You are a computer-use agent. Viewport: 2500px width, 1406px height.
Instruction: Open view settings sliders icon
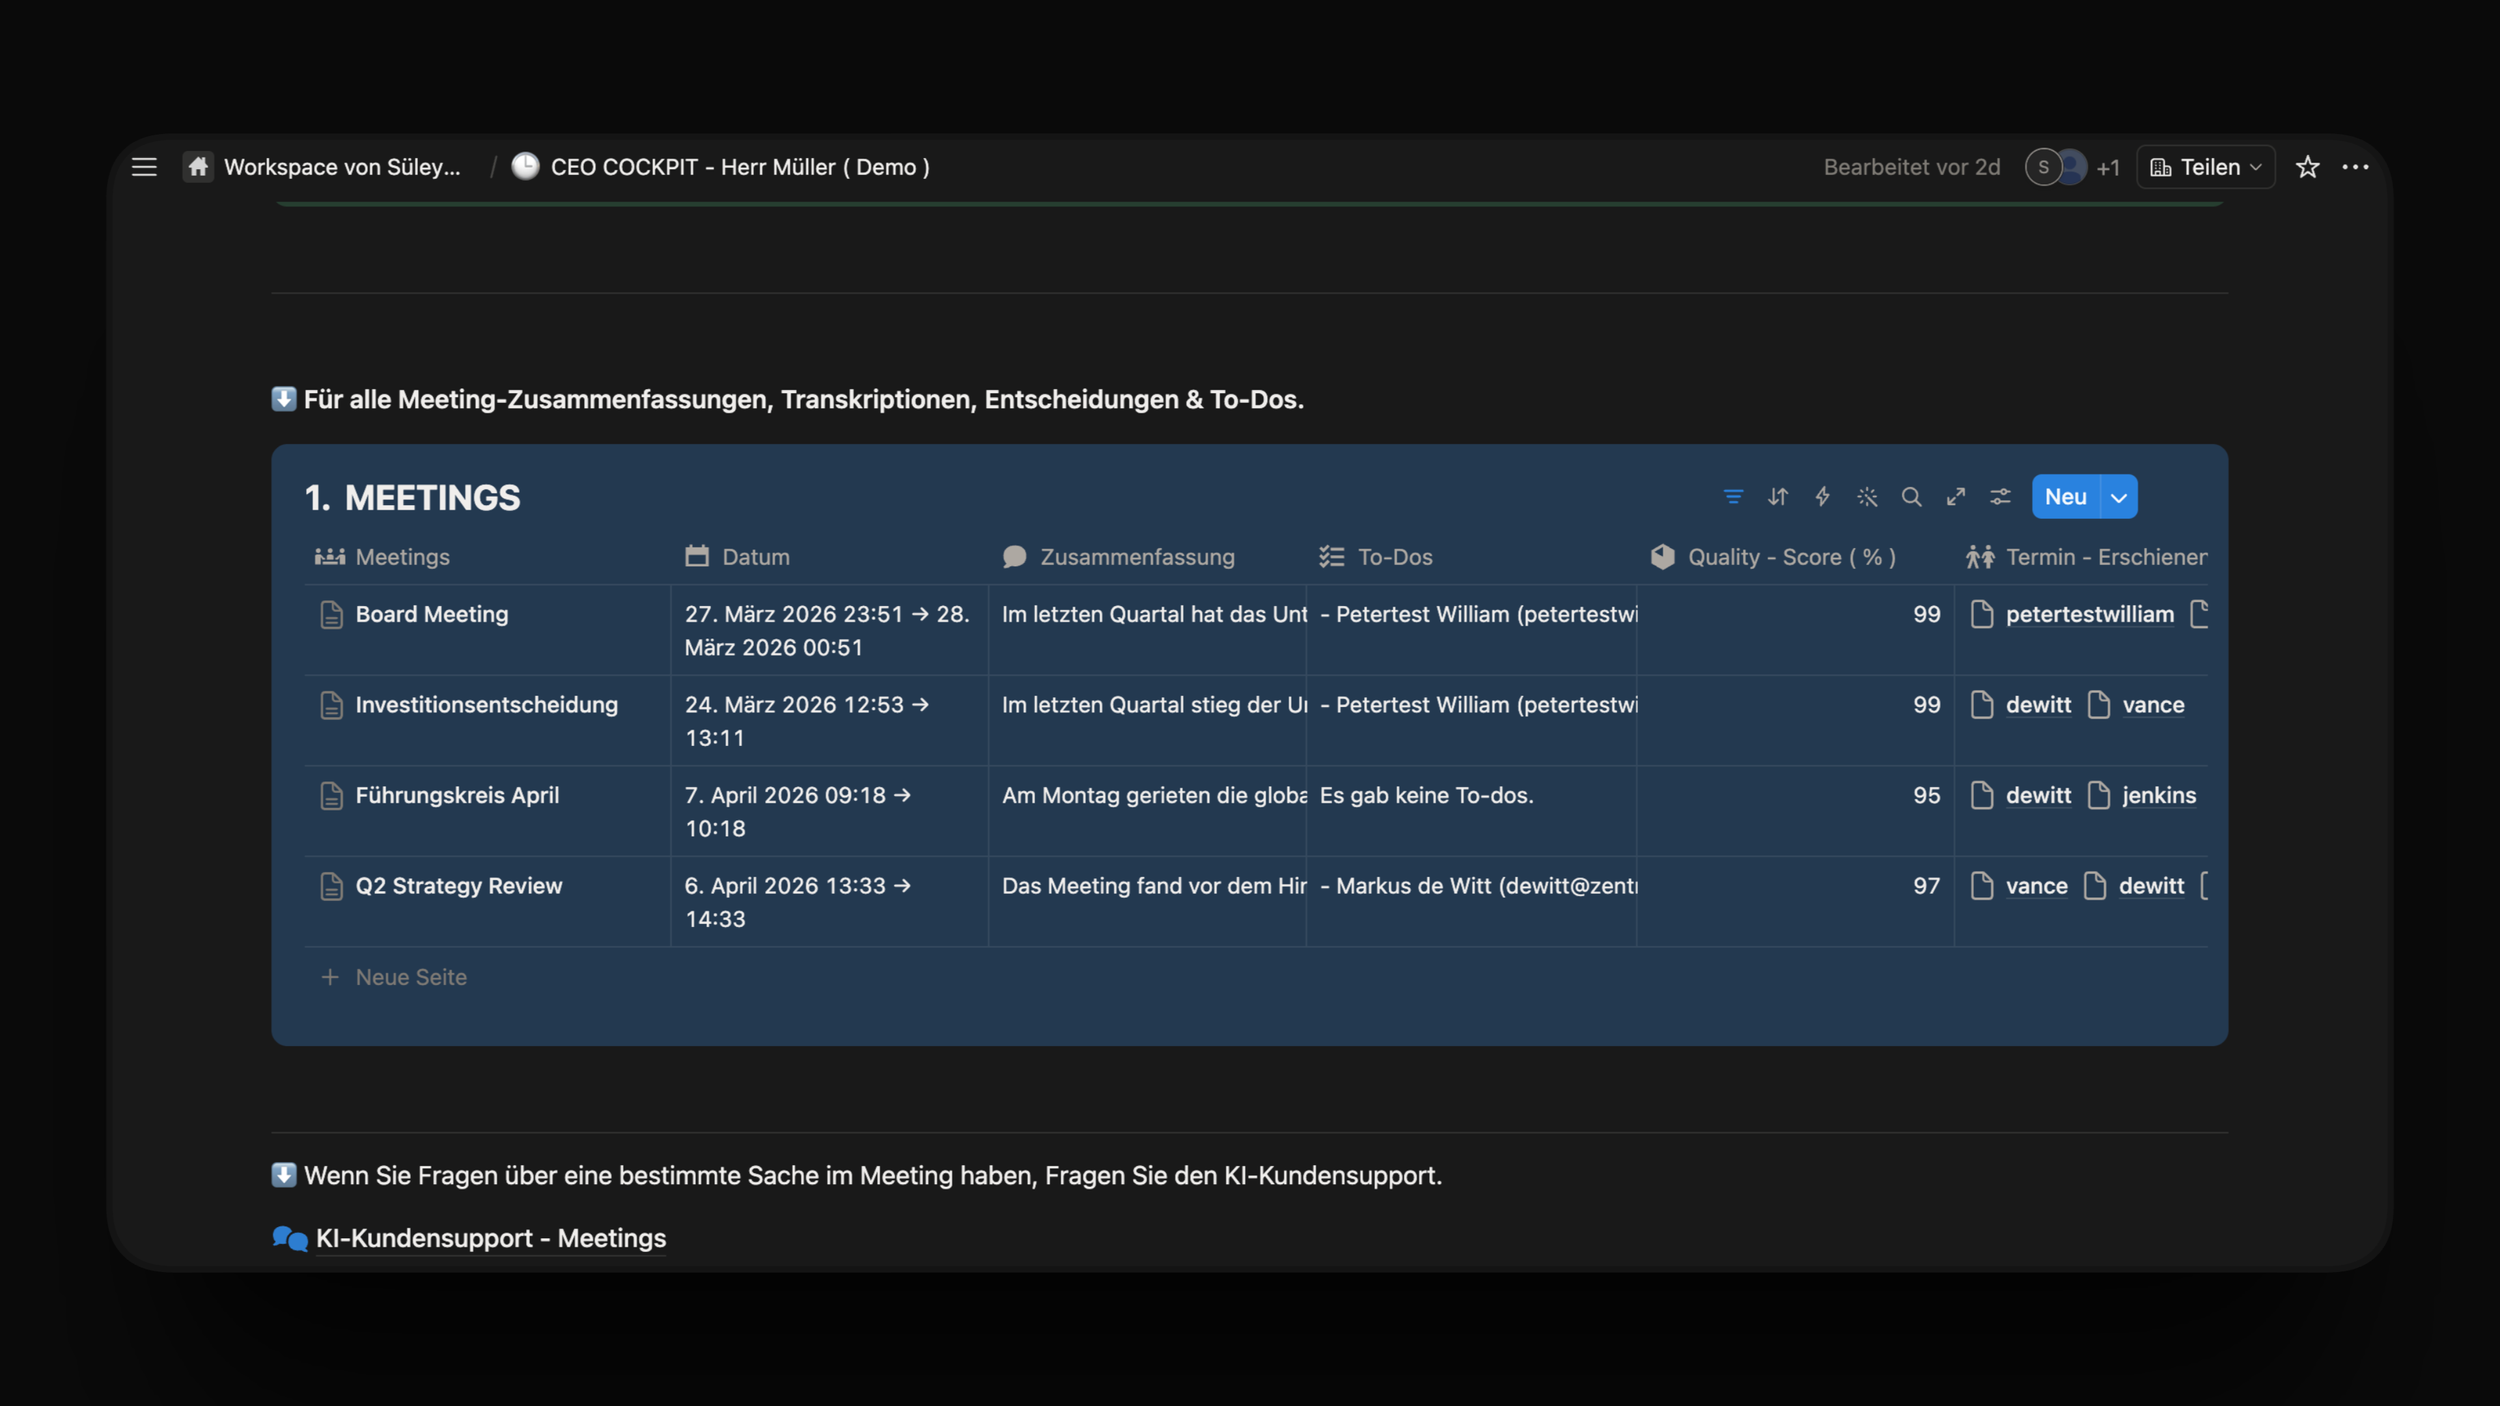(2000, 497)
